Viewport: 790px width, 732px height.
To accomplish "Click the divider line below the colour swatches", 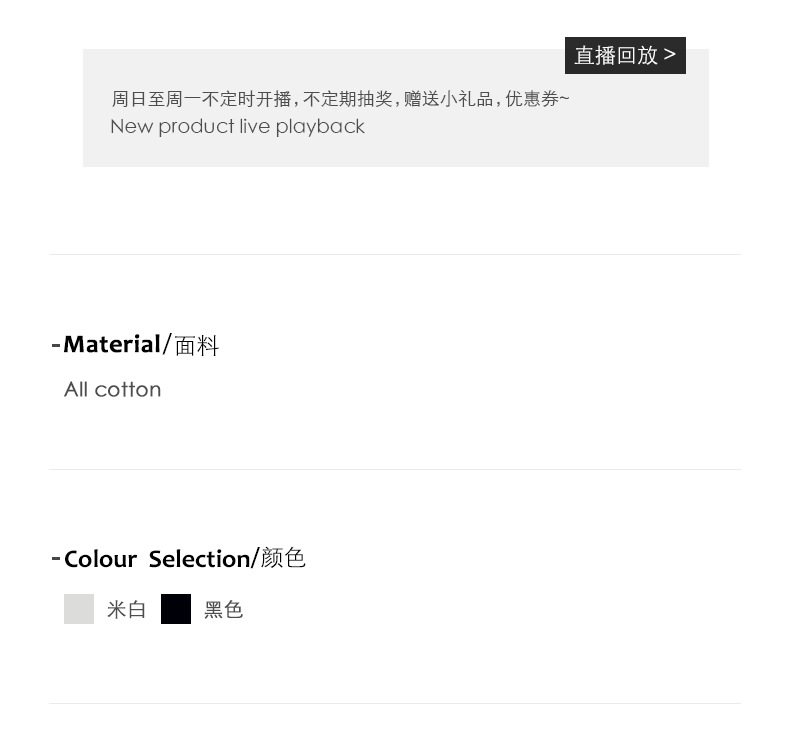I will pyautogui.click(x=395, y=704).
